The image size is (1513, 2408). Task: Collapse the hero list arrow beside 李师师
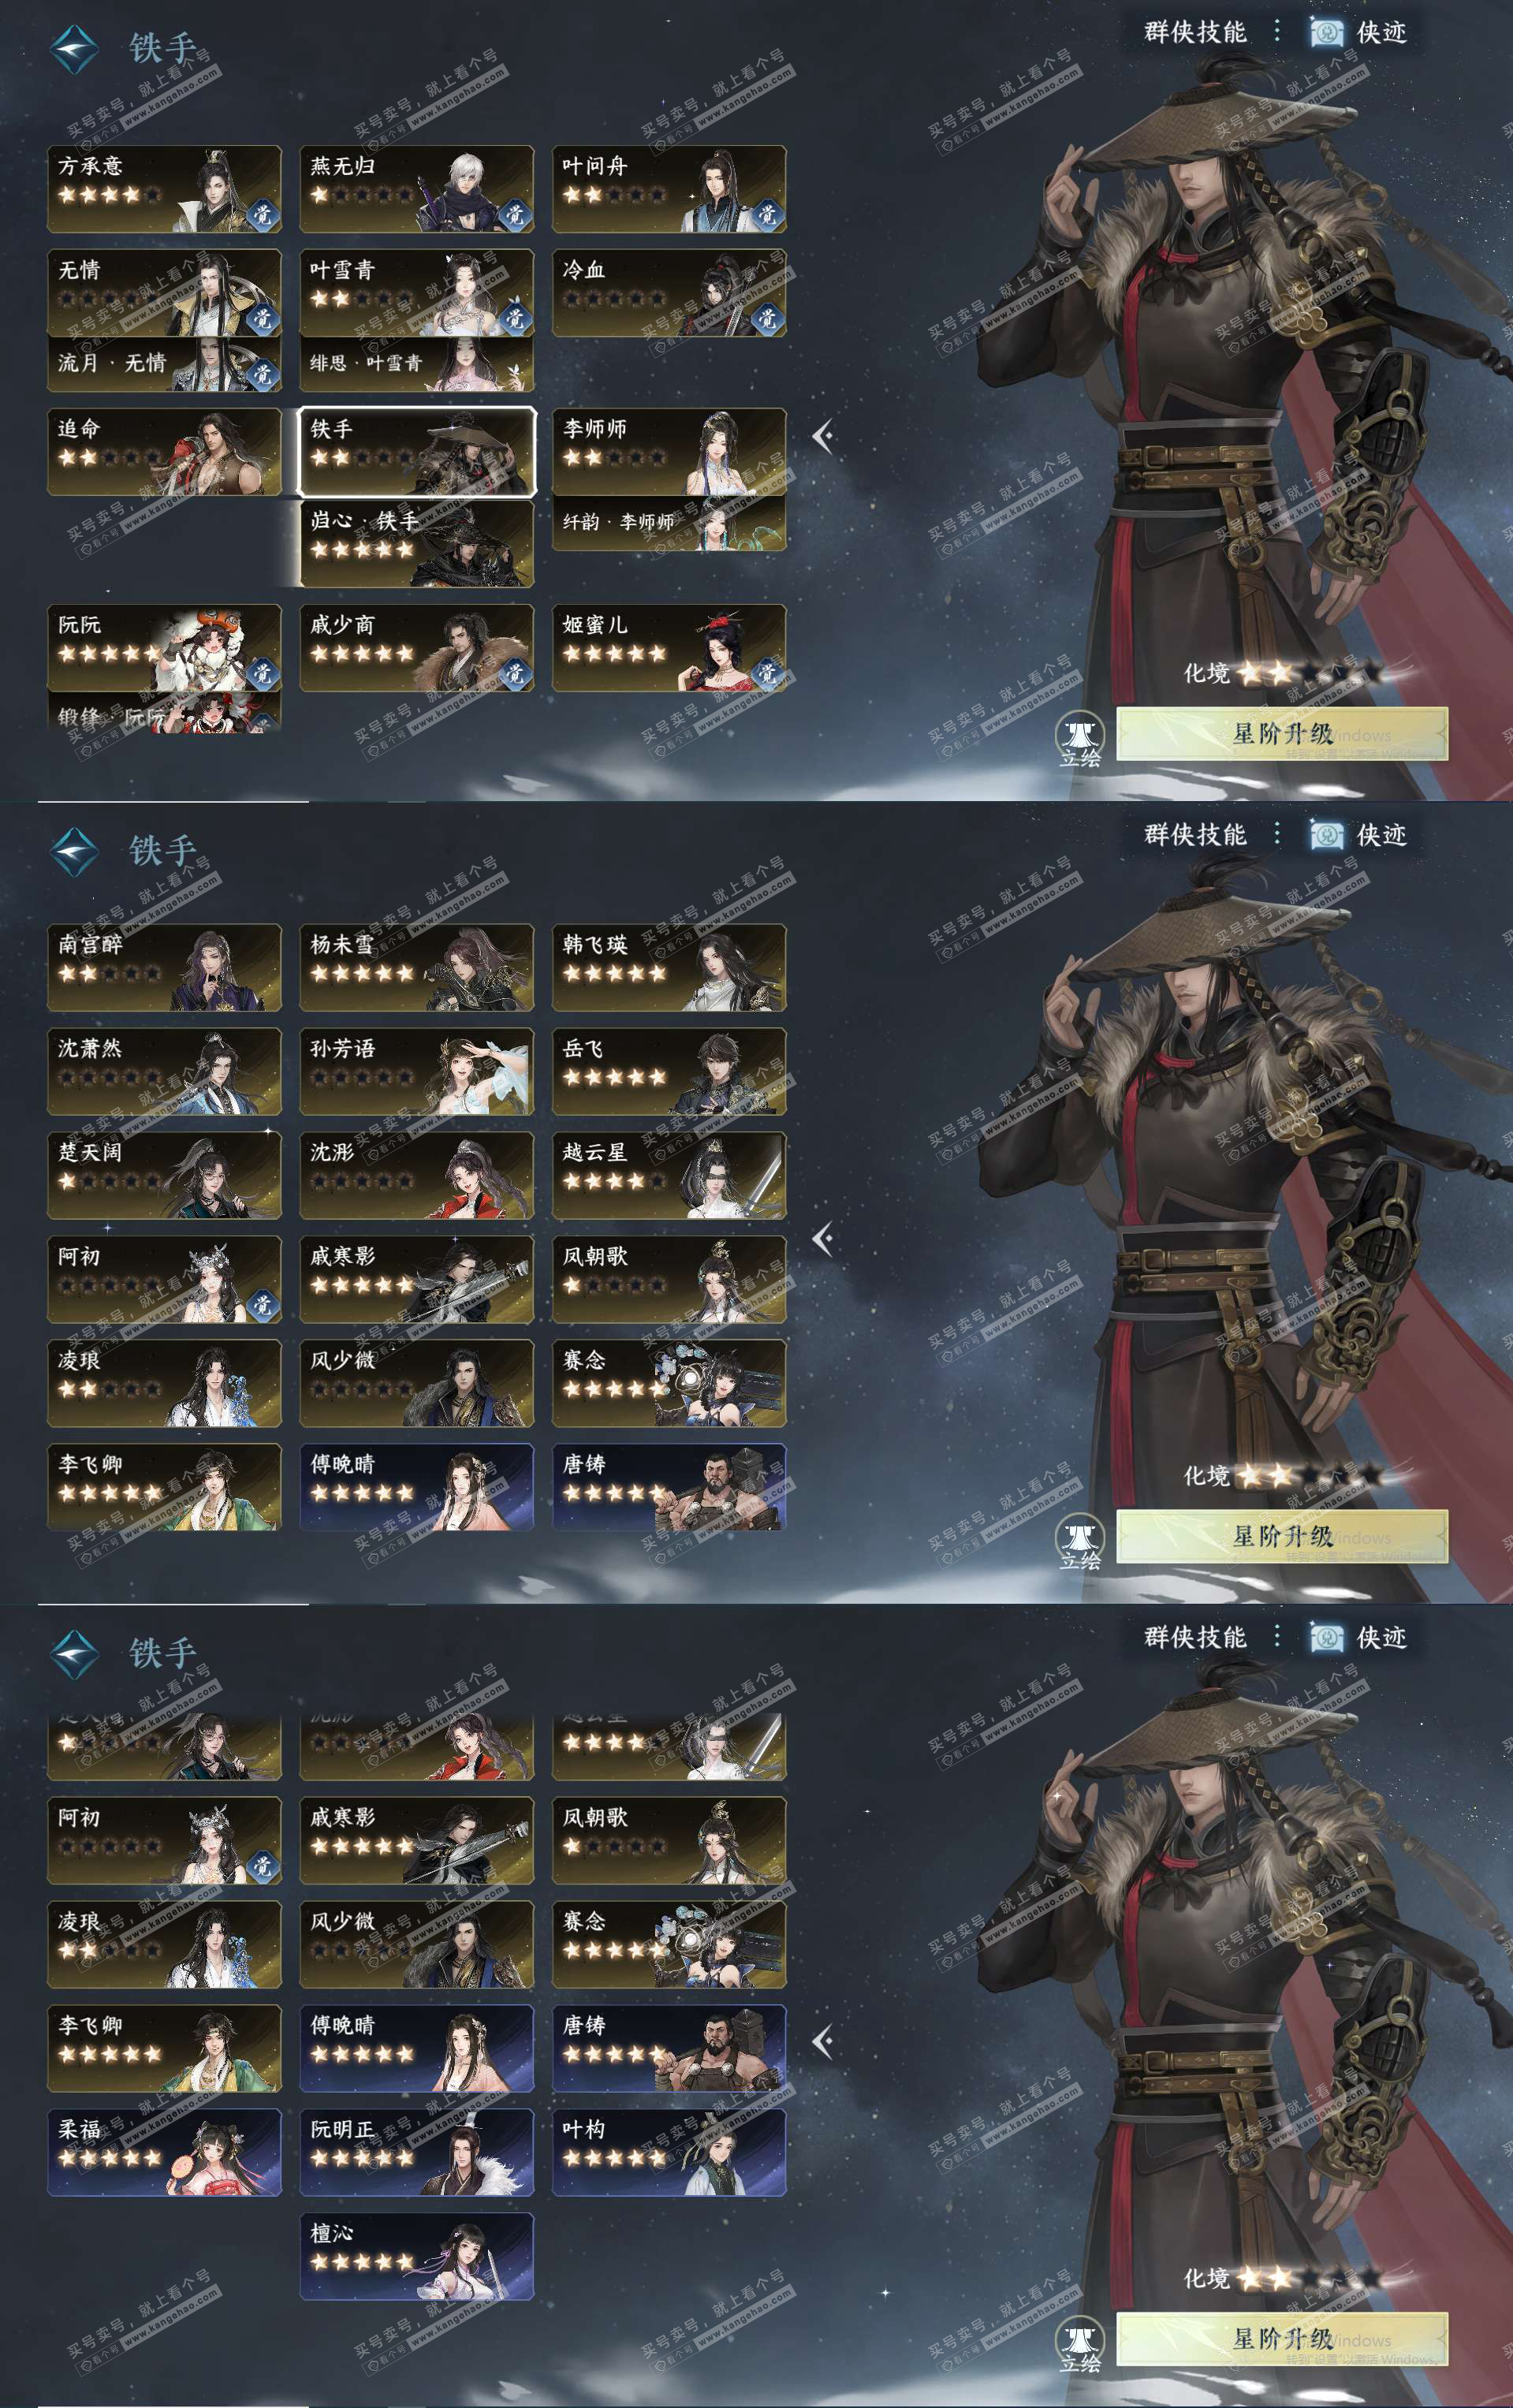(x=823, y=436)
